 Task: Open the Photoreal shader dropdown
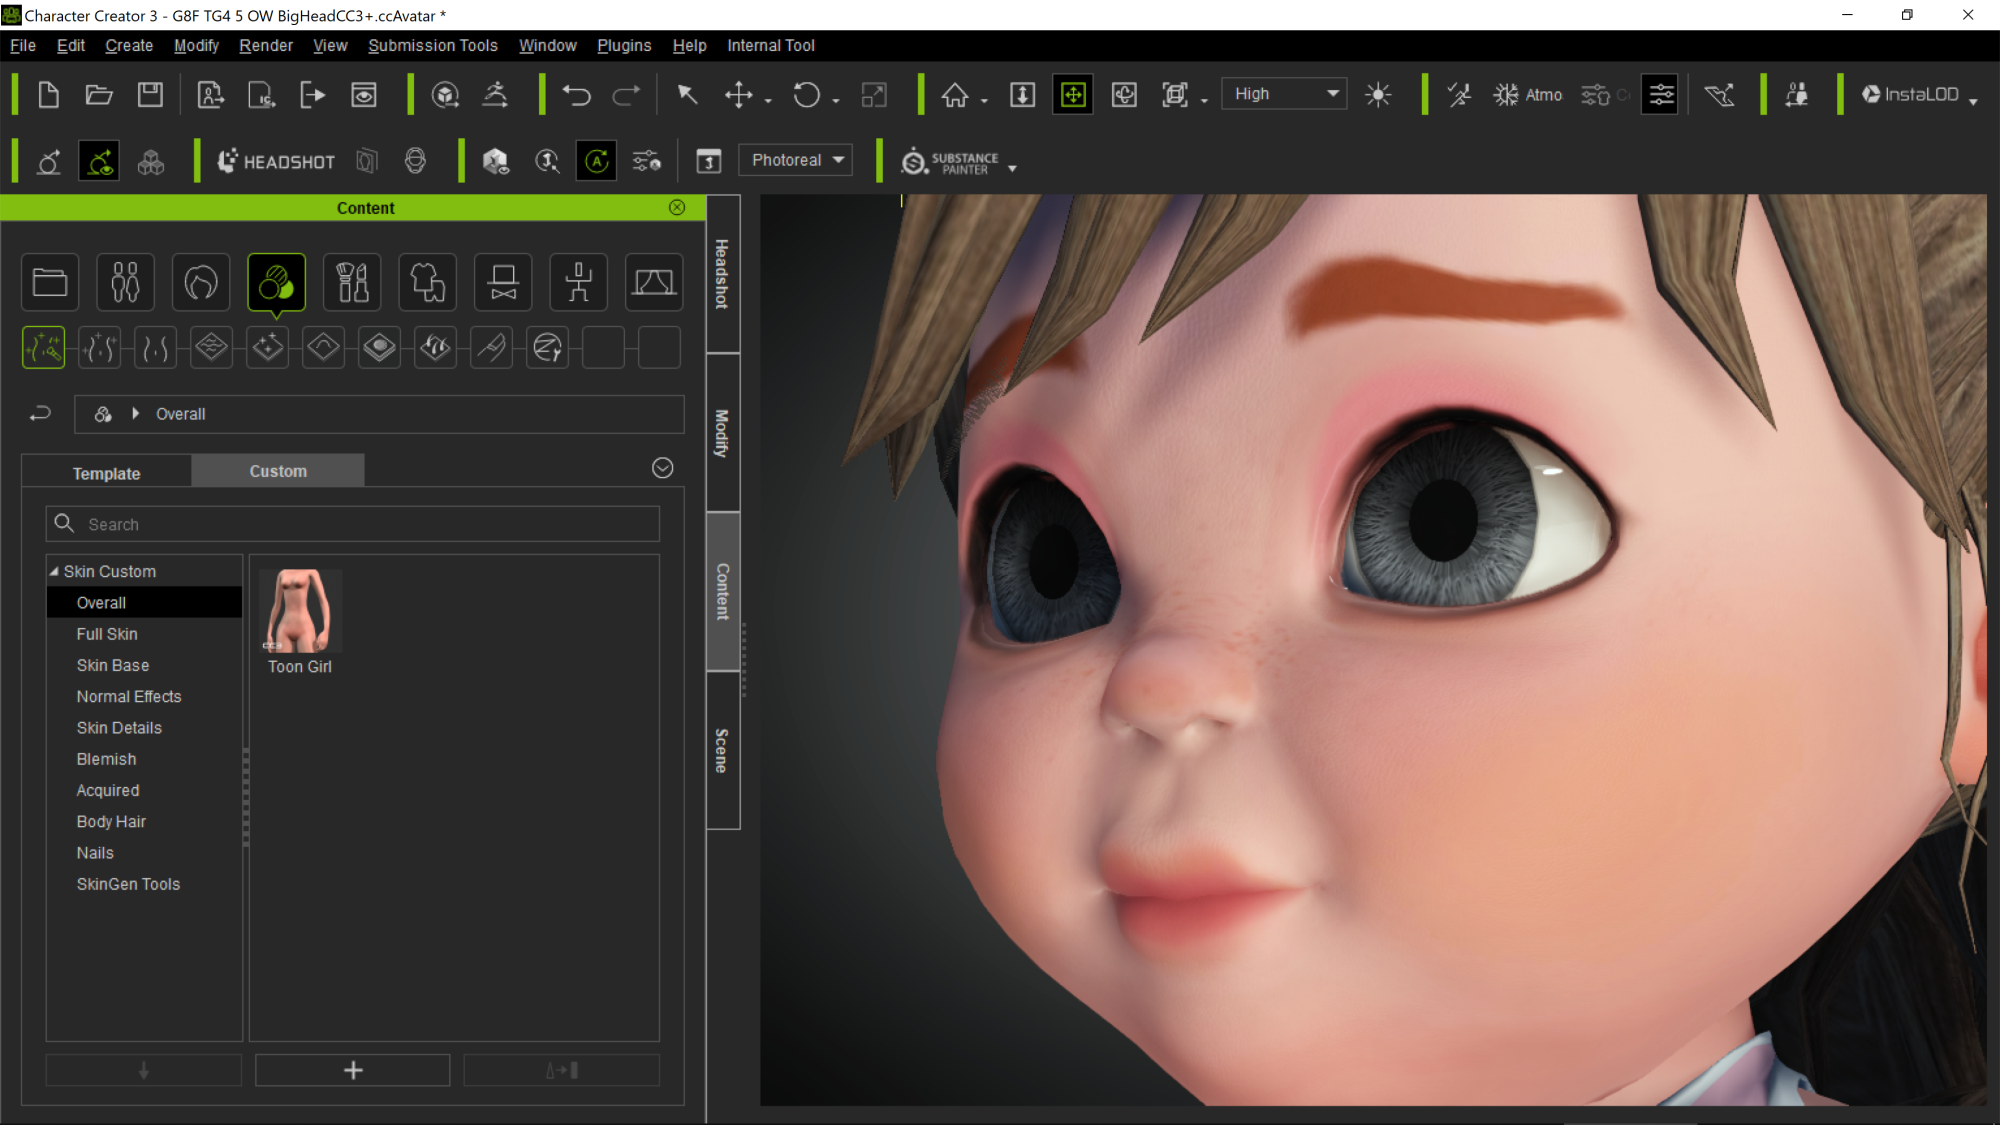(x=796, y=160)
